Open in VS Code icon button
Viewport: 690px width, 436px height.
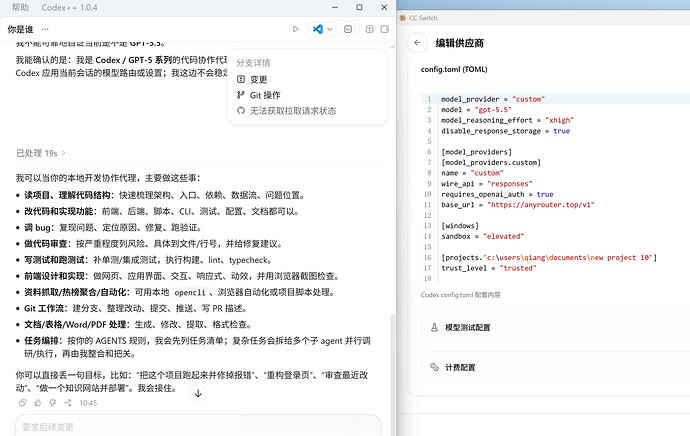tap(318, 29)
